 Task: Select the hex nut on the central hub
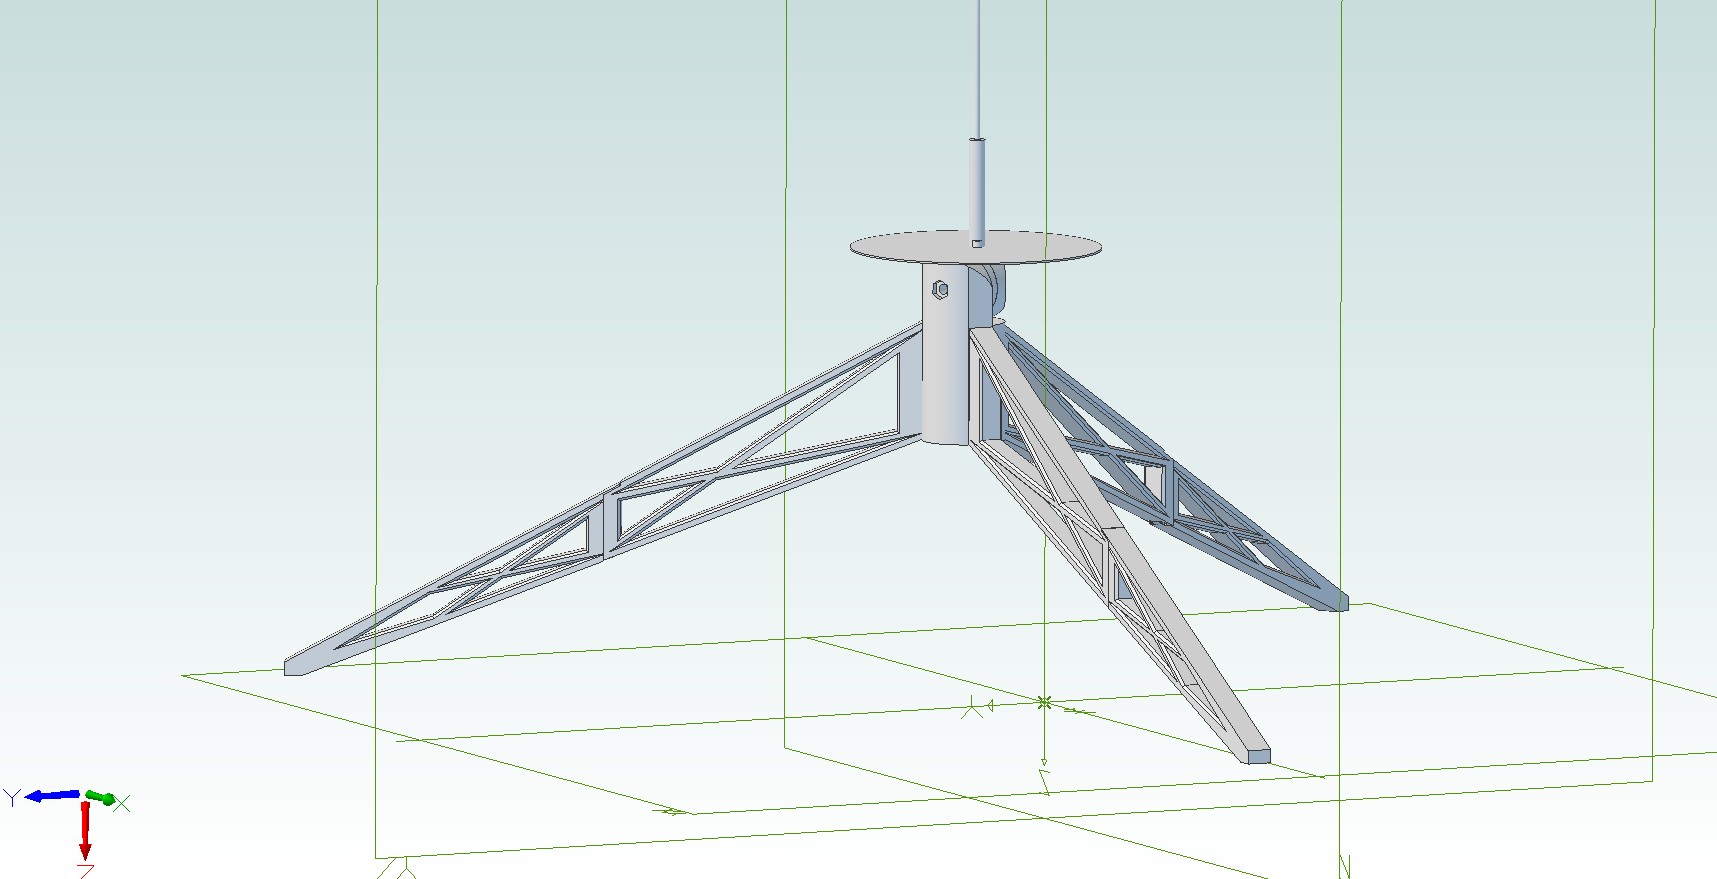940,290
